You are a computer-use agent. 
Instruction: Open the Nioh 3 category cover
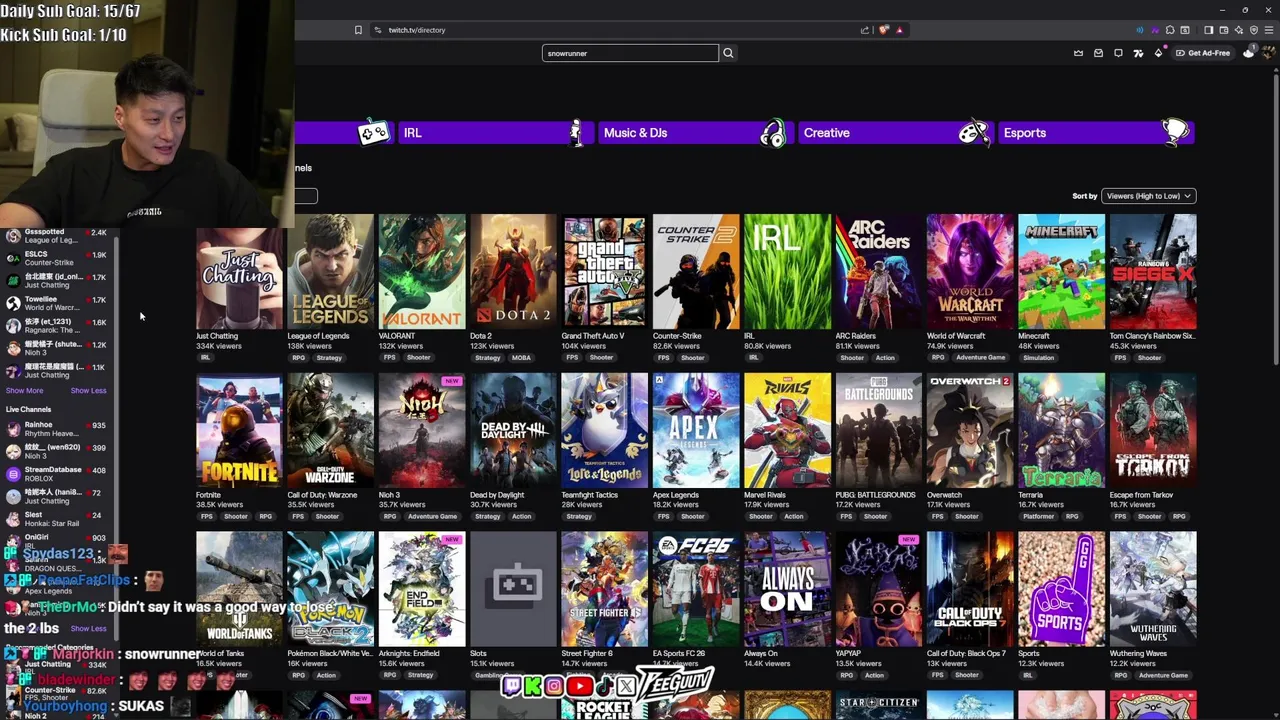tap(422, 430)
